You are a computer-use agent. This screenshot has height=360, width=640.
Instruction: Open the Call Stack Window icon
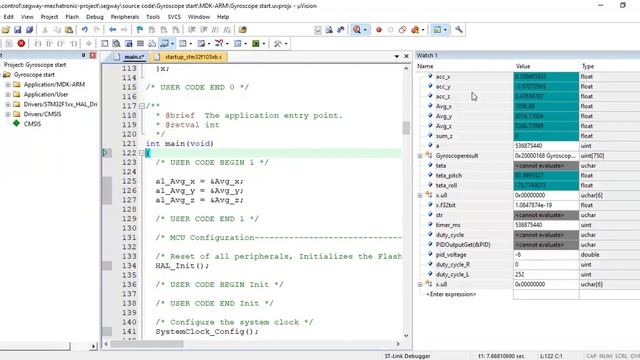(152, 43)
